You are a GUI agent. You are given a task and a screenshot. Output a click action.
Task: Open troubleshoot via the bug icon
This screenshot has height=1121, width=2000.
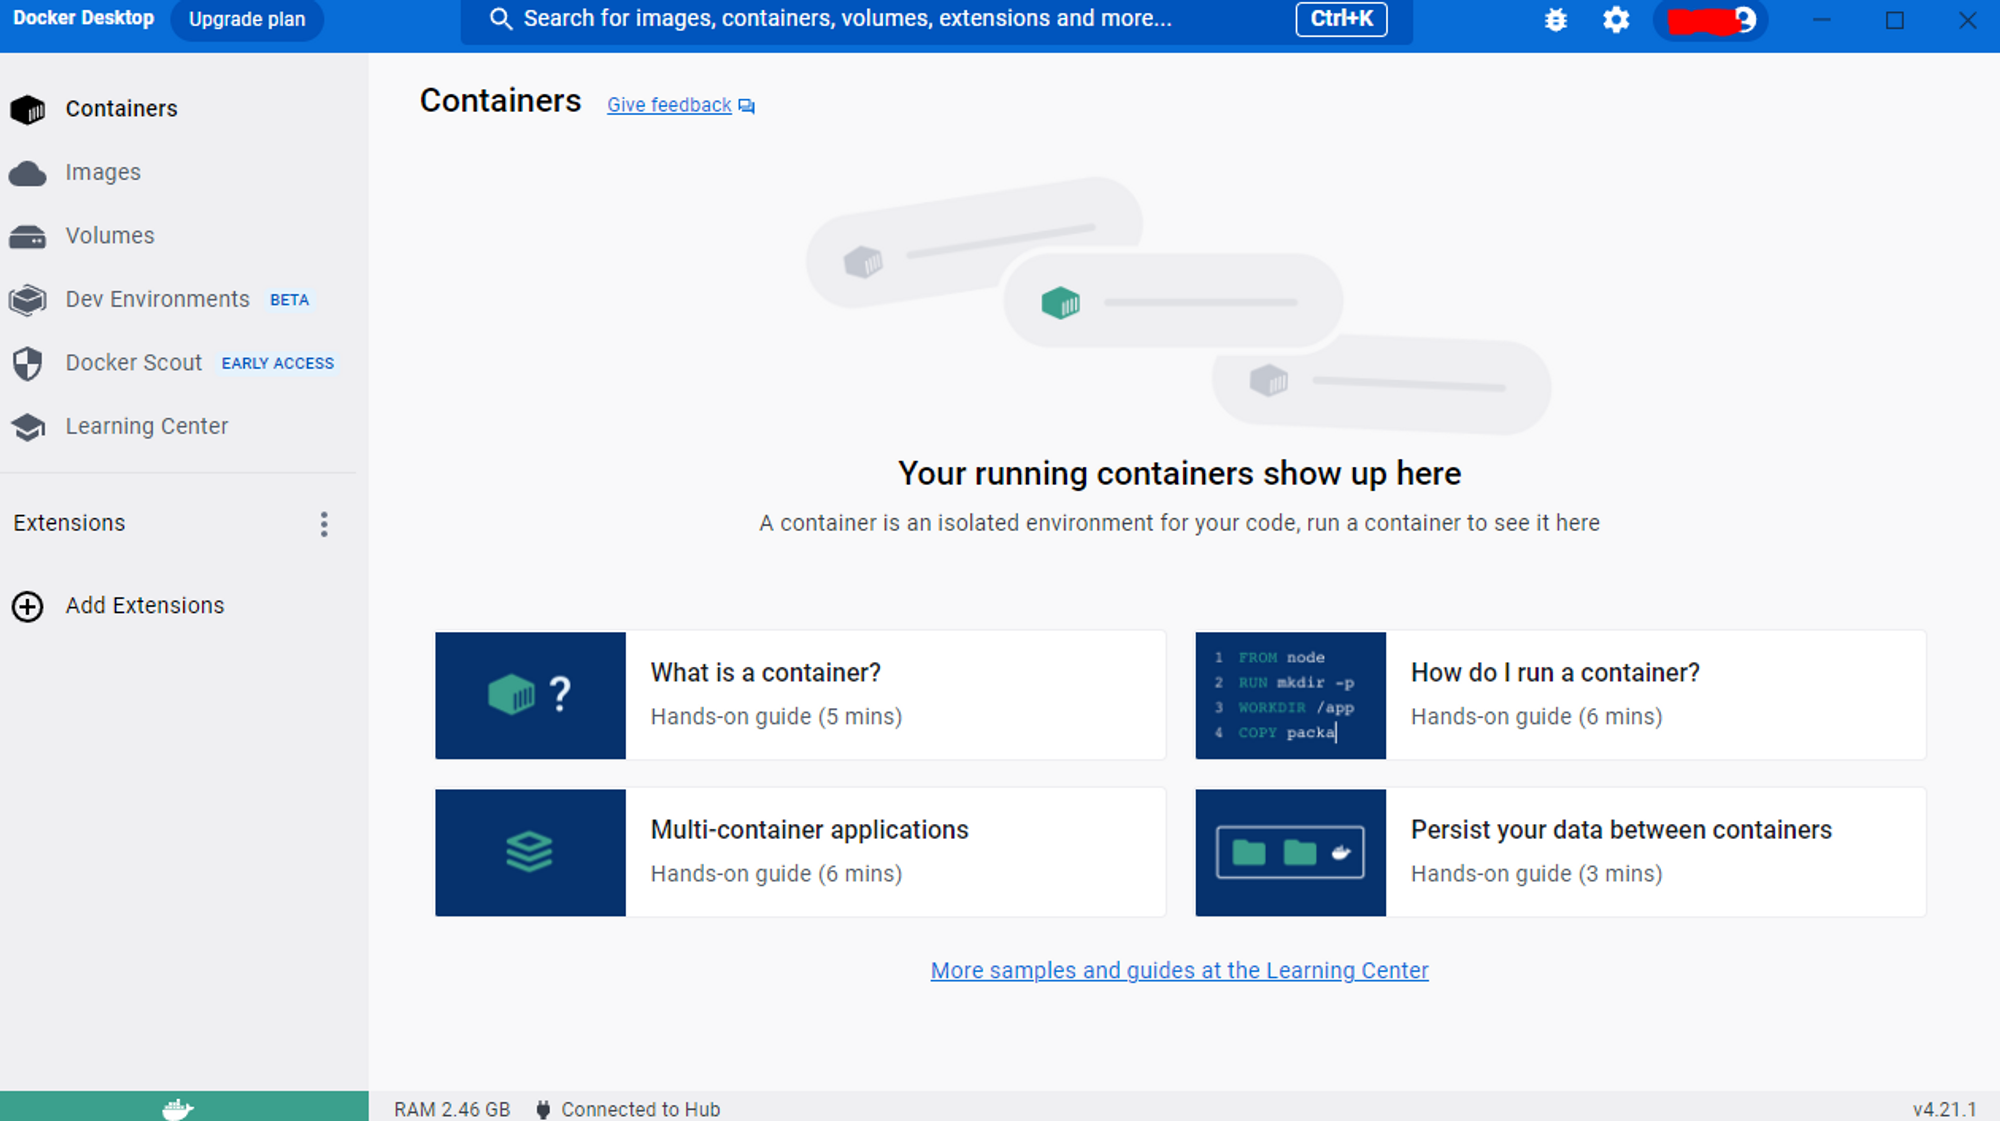click(1556, 20)
